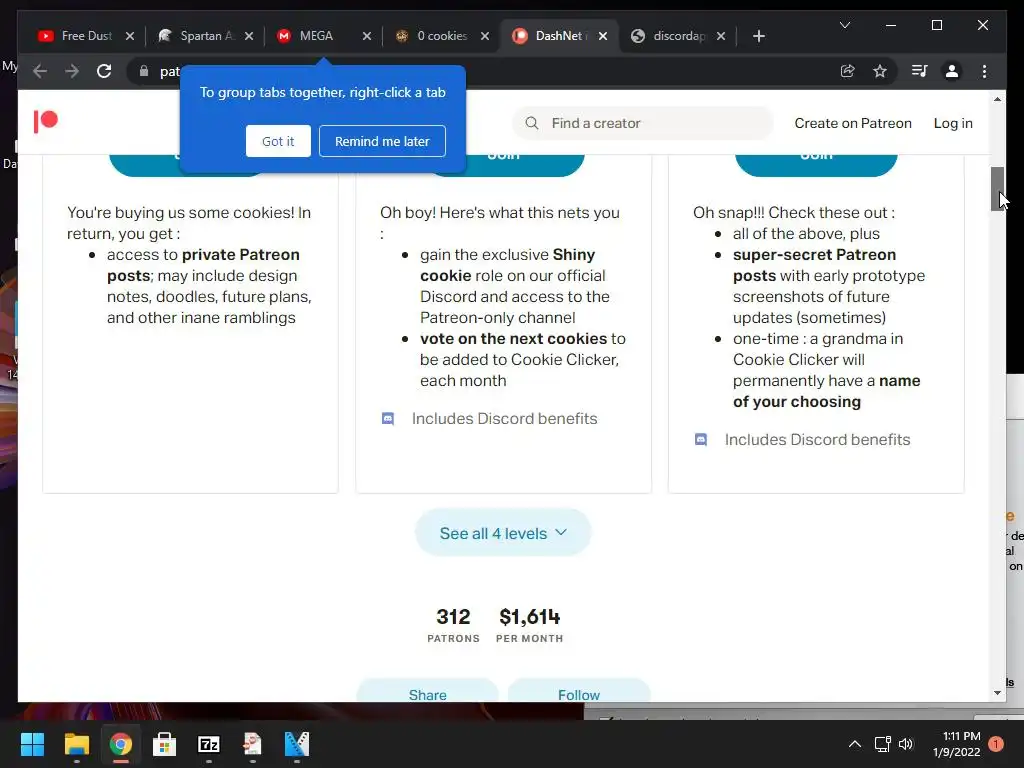Close the Spartan tab

coord(249,36)
